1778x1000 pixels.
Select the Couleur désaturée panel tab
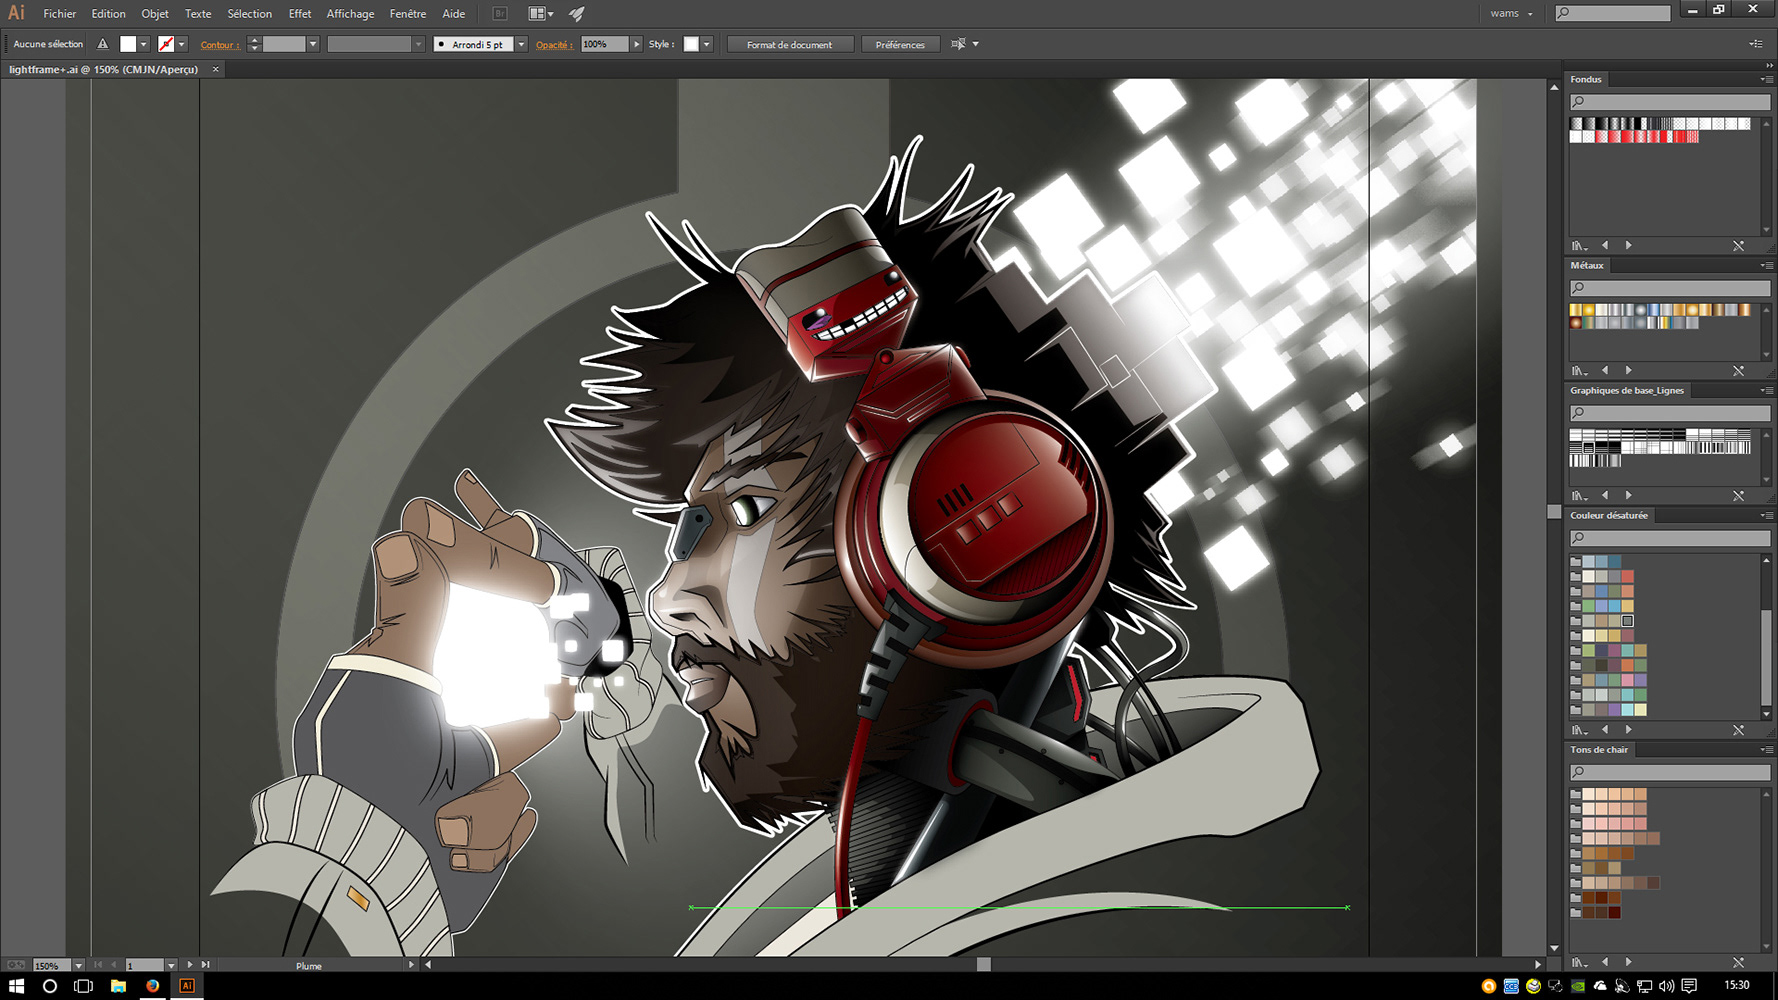point(1609,515)
